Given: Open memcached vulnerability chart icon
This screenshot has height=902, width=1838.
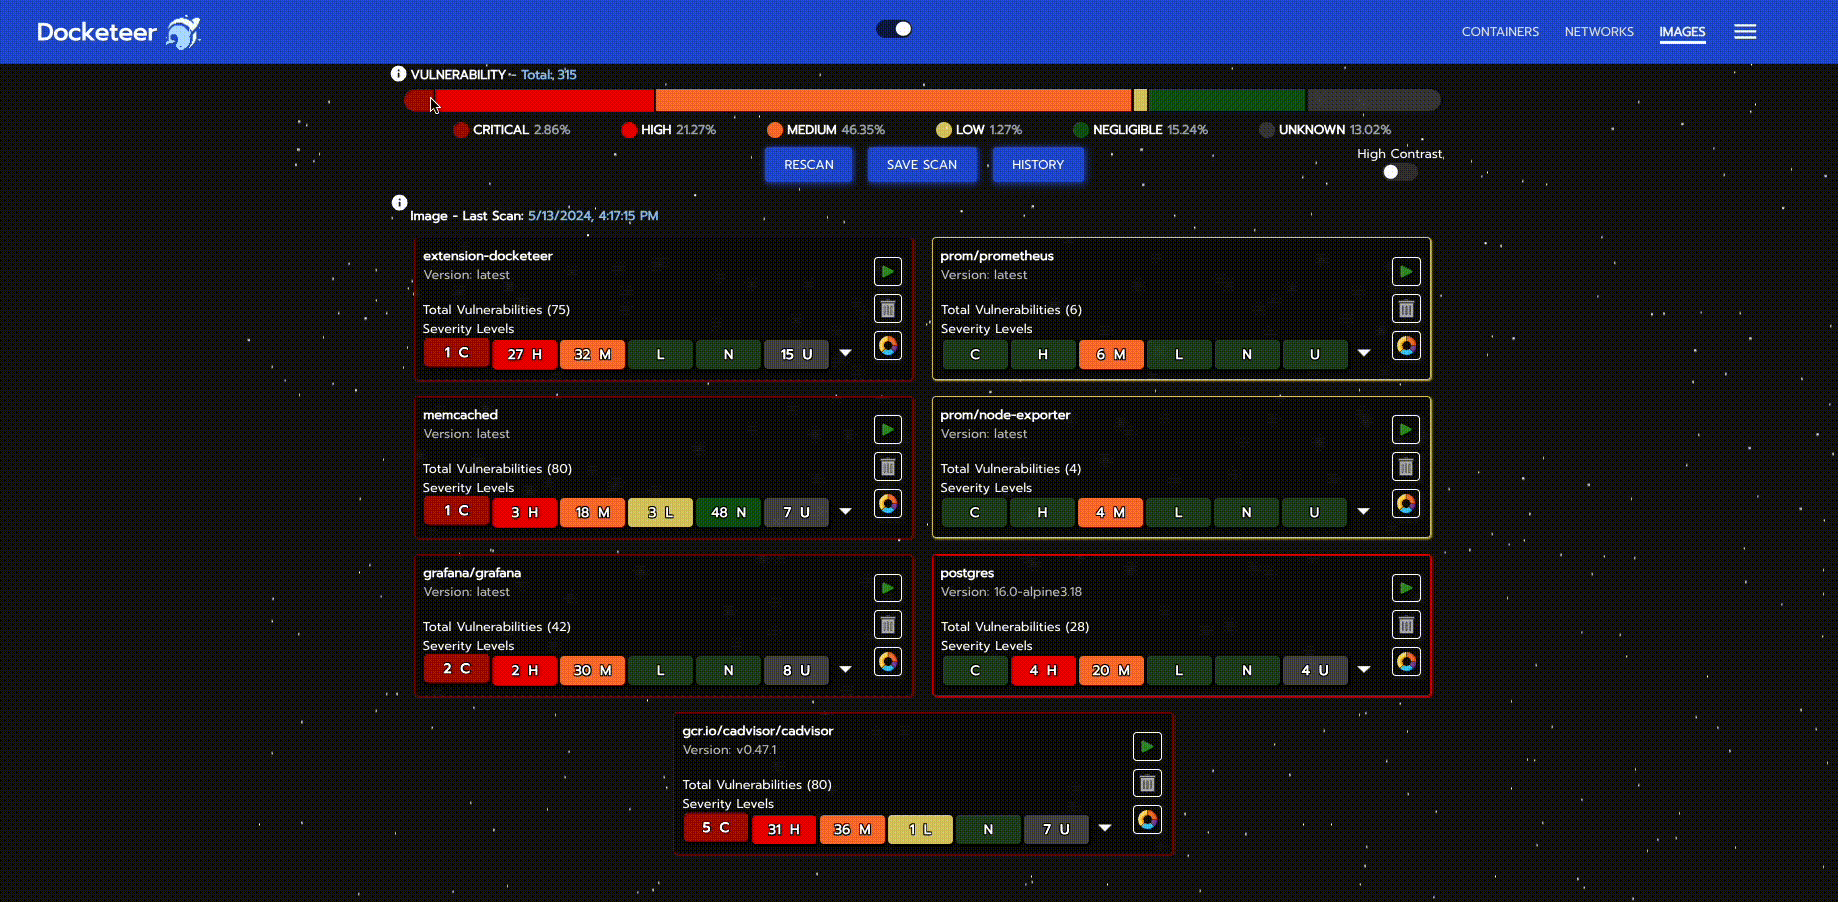Looking at the screenshot, I should 887,504.
